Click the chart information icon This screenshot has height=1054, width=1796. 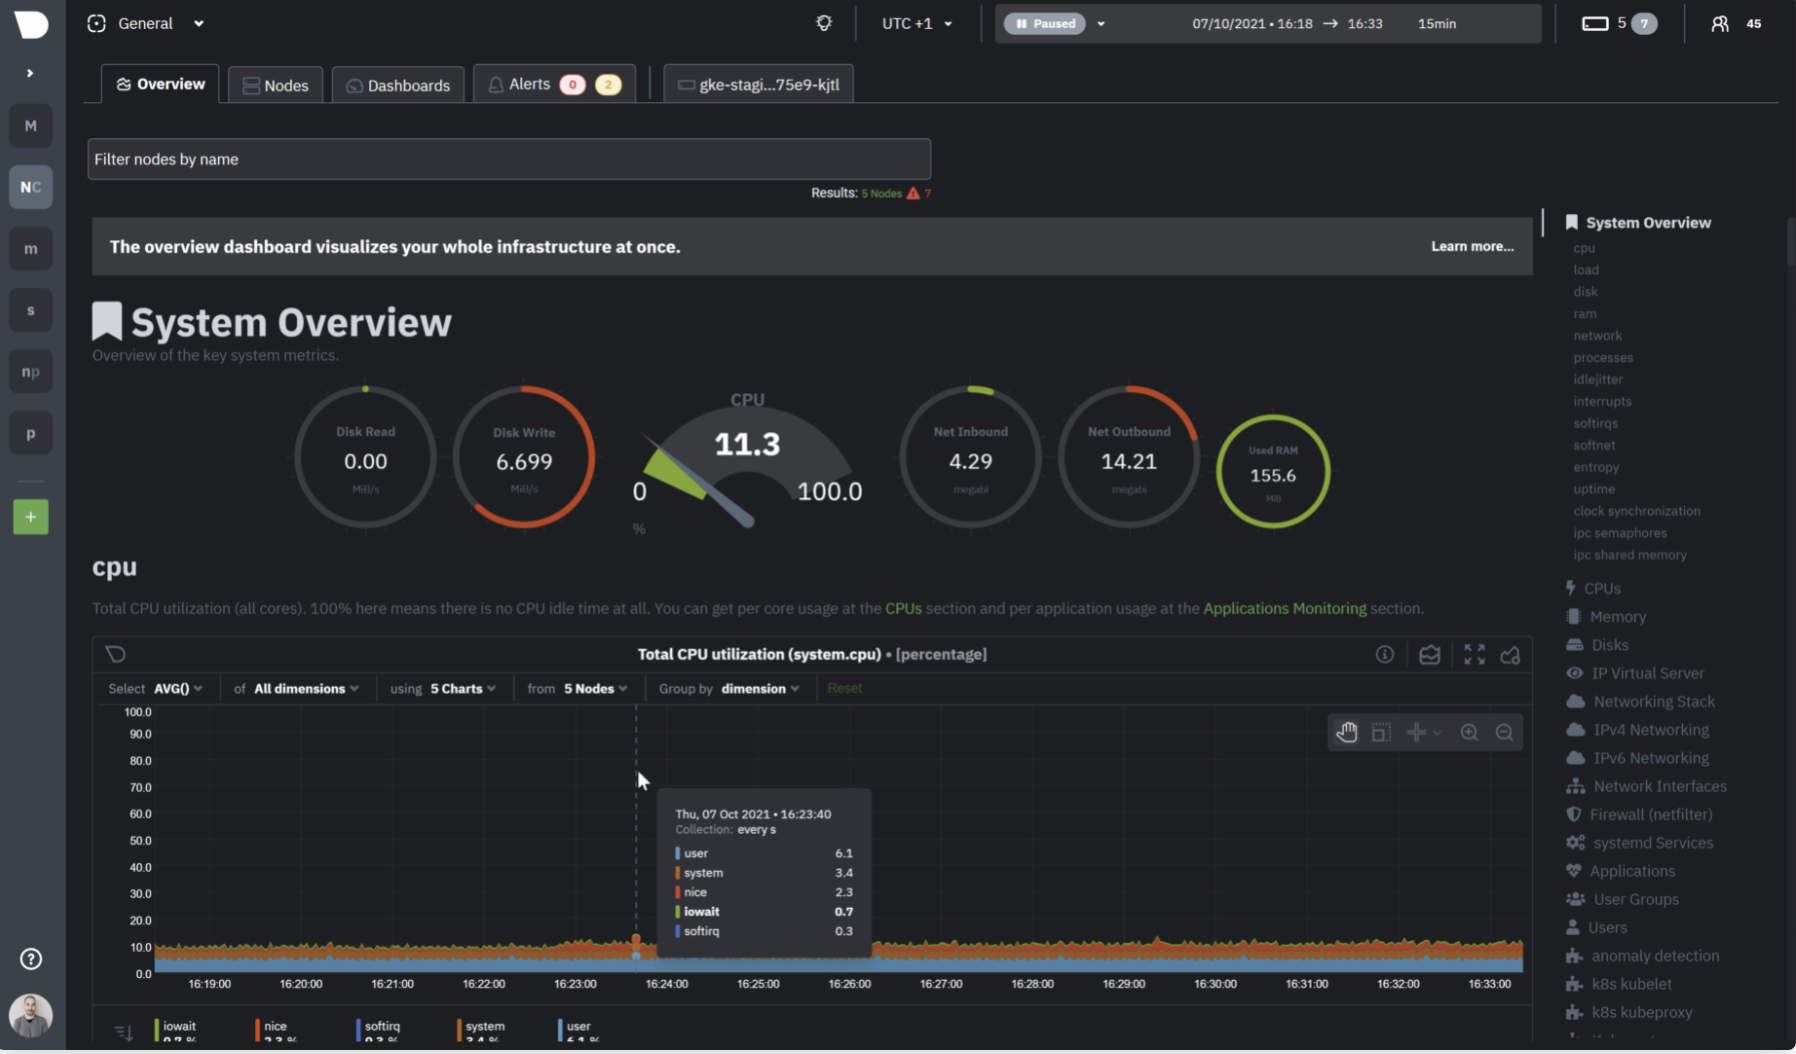coord(1384,654)
